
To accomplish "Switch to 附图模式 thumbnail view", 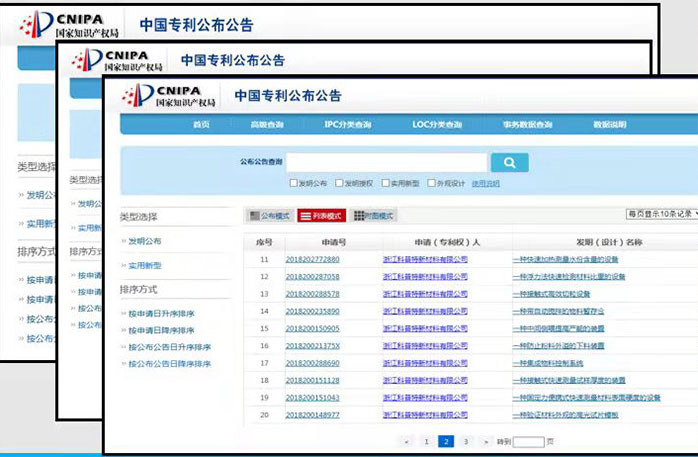I will (x=374, y=216).
